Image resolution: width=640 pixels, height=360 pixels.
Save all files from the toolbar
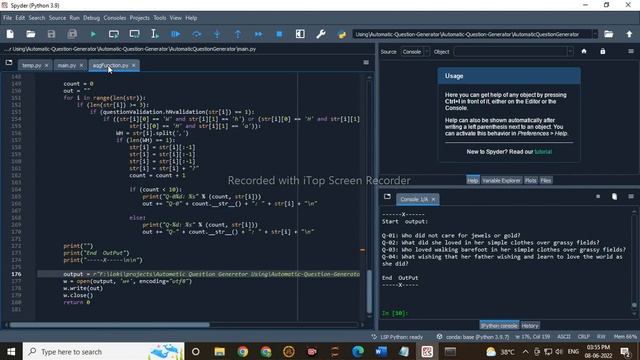[x=72, y=34]
